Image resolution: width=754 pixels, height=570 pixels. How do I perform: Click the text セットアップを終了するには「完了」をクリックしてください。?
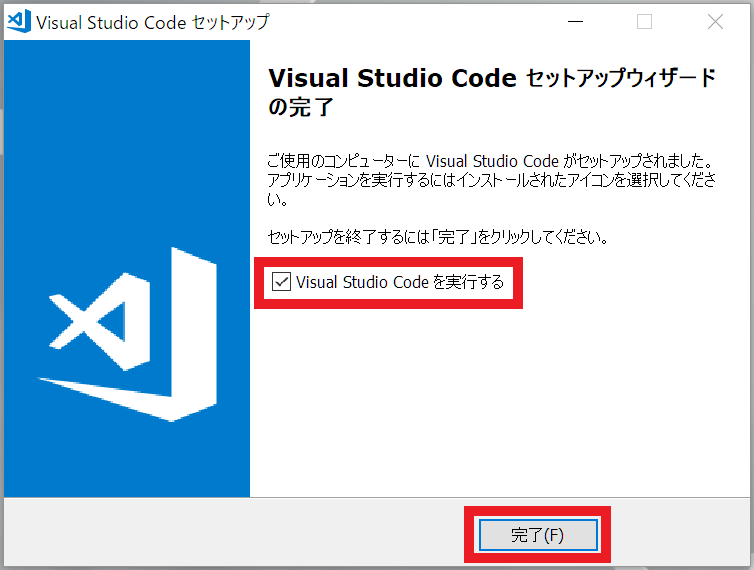coord(438,237)
